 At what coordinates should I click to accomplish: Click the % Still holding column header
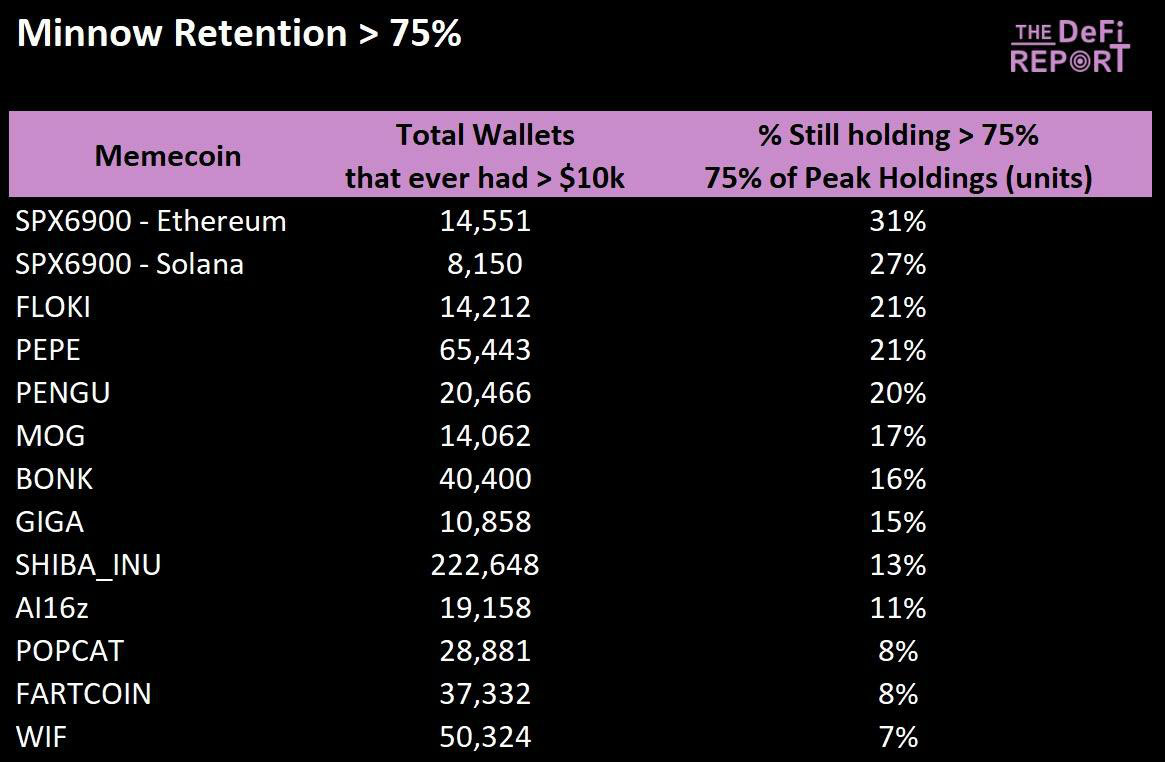pos(897,156)
